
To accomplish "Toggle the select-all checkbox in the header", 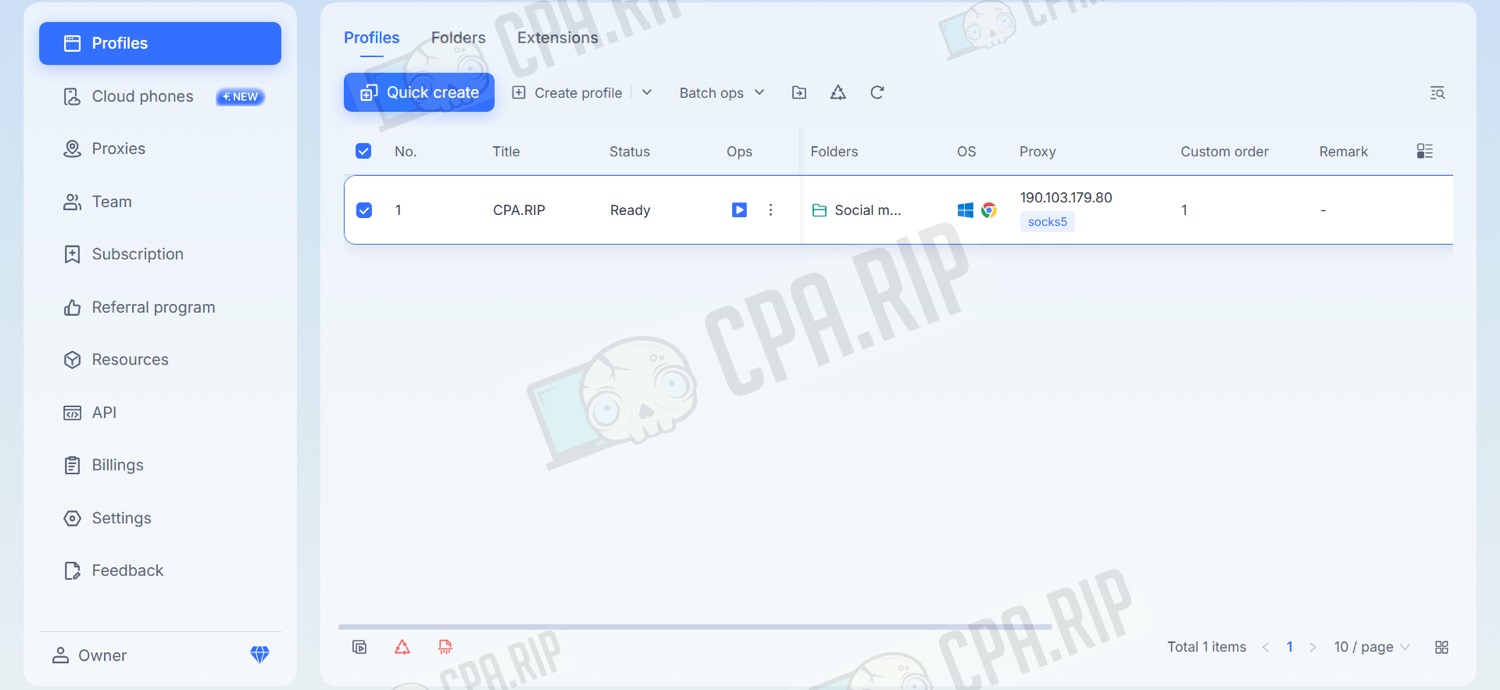I will tap(363, 151).
